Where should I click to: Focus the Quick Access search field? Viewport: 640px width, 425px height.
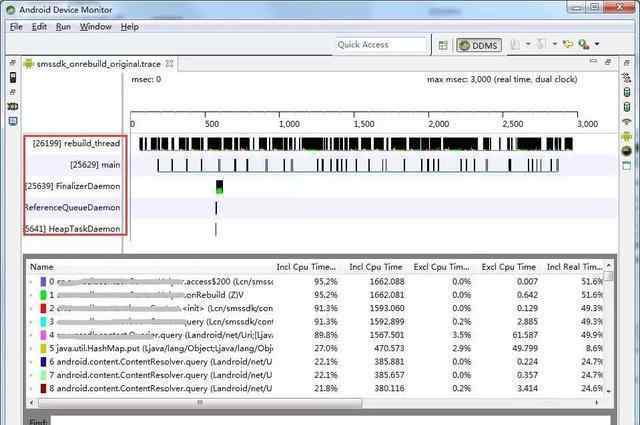[380, 45]
